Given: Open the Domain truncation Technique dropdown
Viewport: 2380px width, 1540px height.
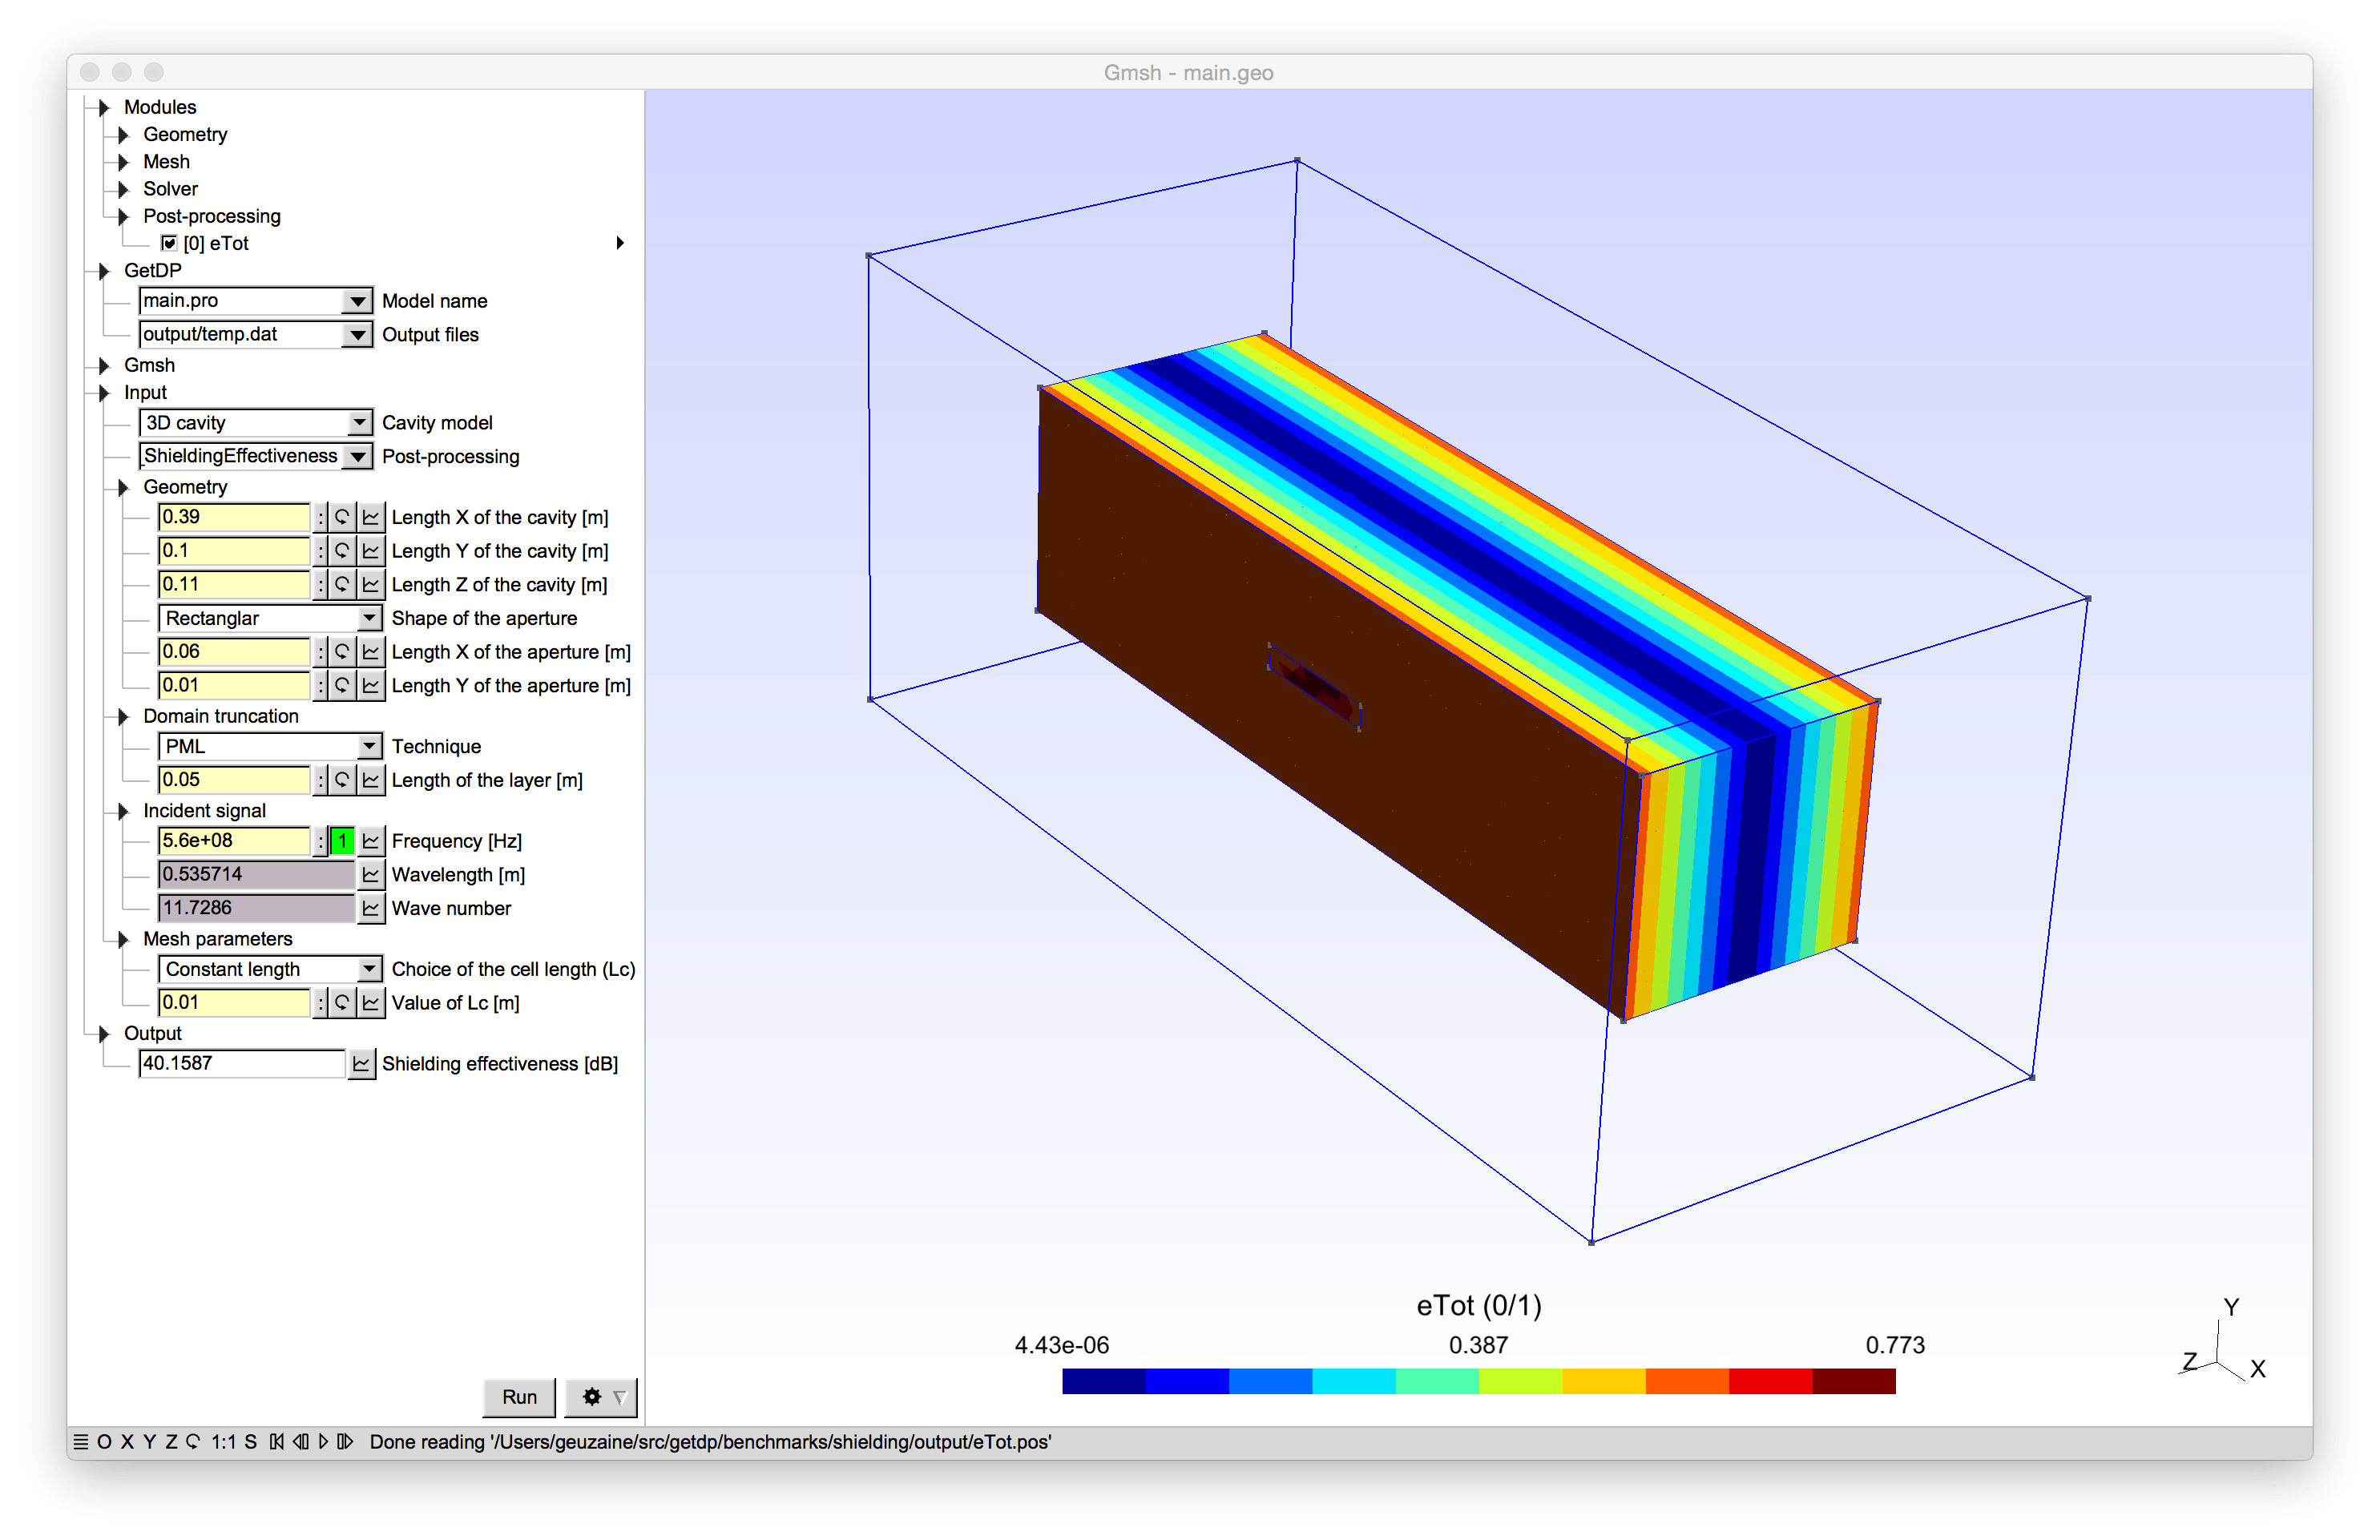Looking at the screenshot, I should click(369, 747).
